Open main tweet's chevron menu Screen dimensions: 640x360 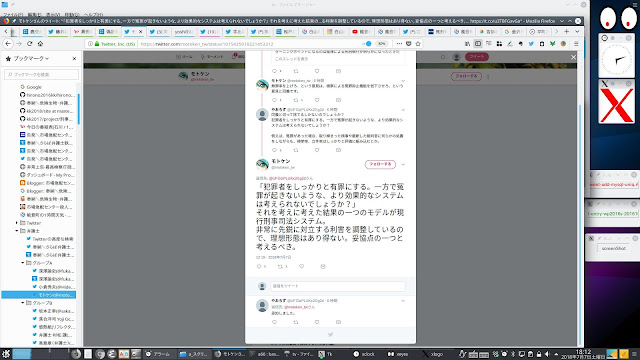[x=403, y=164]
